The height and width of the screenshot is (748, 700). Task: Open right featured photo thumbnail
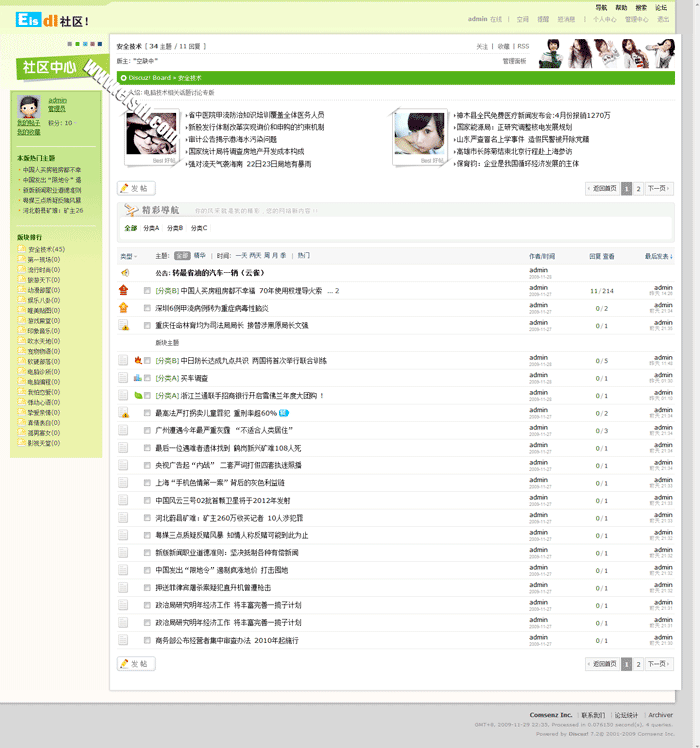click(x=419, y=134)
